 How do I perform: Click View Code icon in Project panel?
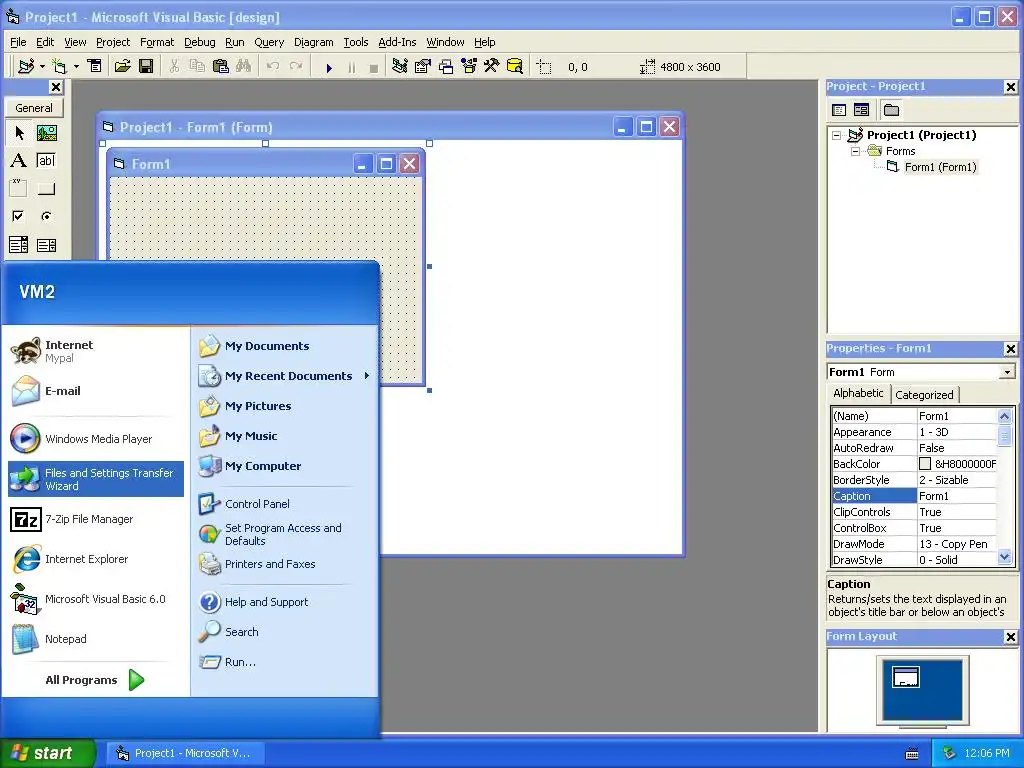pos(839,110)
